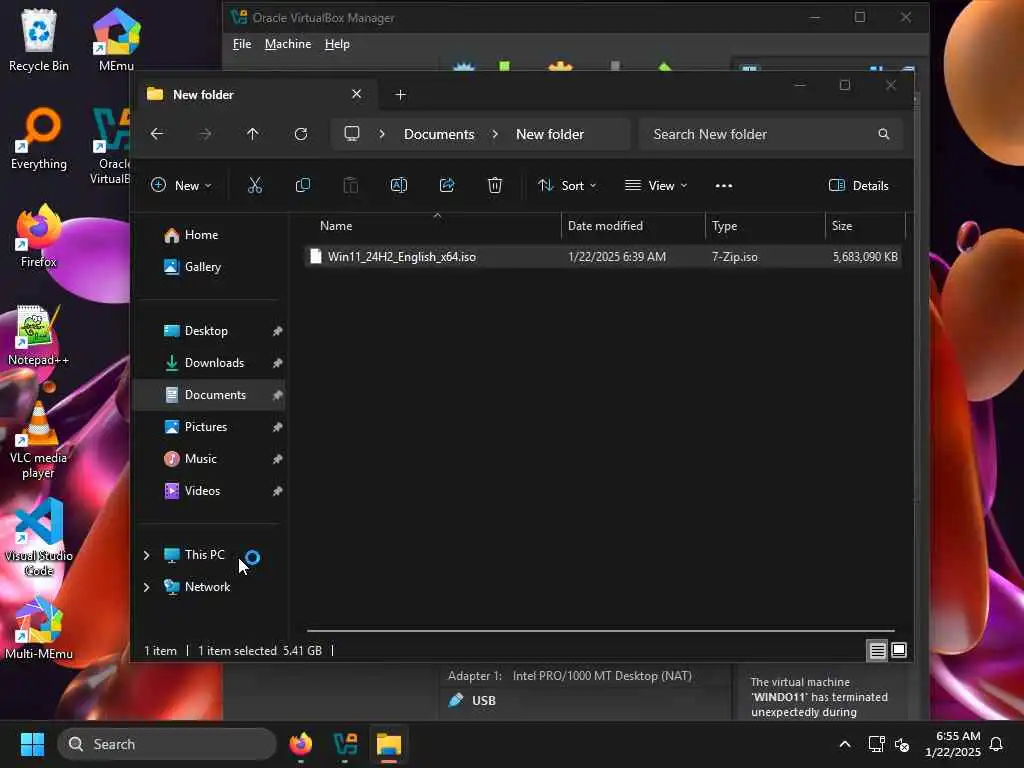Toggle the Details pane
This screenshot has width=1024, height=768.
859,185
